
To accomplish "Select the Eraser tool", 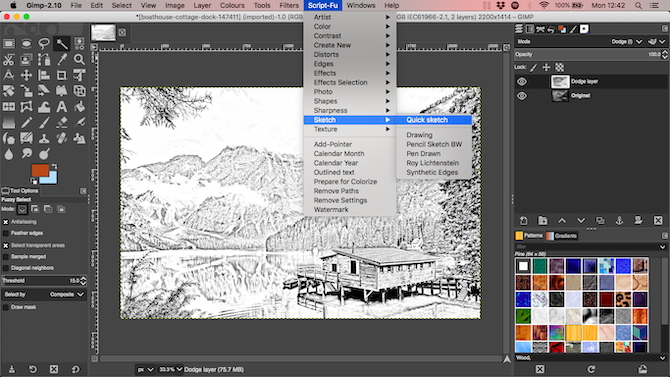I will point(62,123).
